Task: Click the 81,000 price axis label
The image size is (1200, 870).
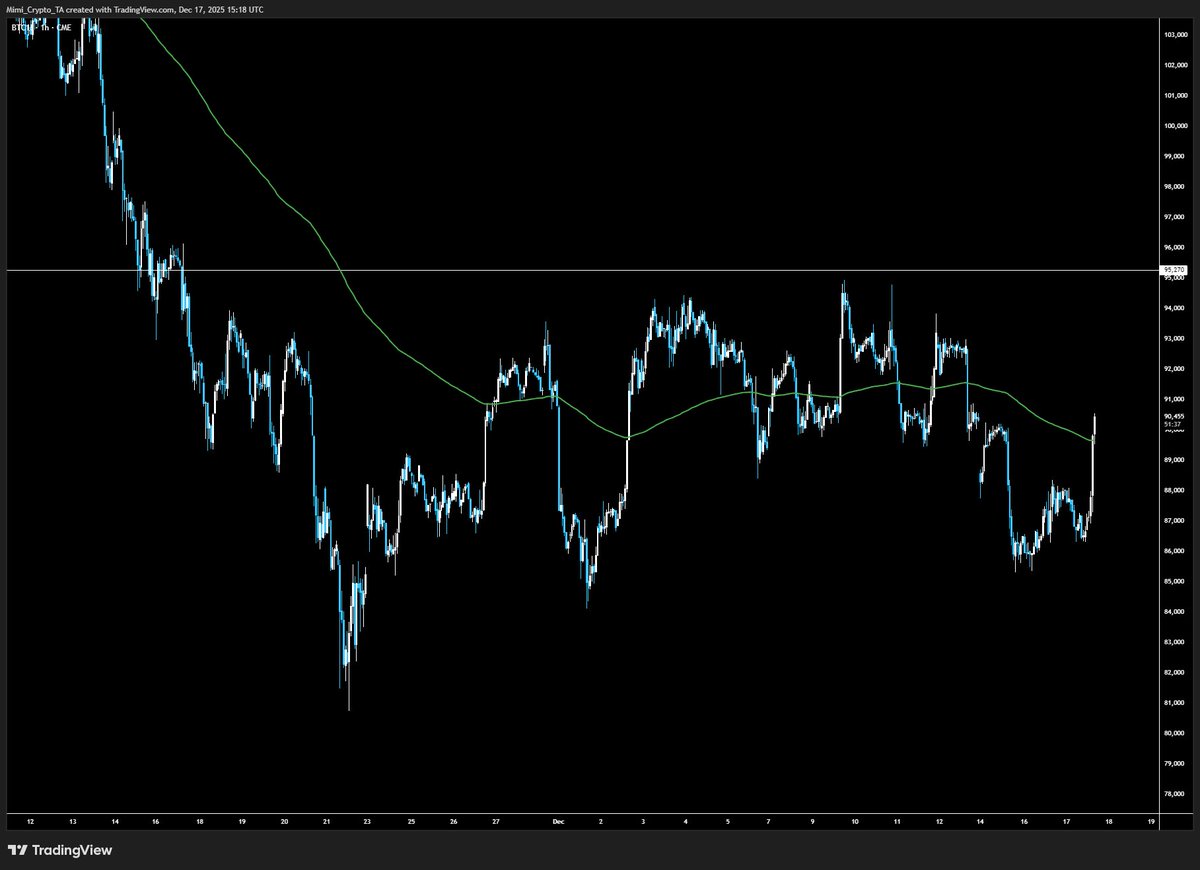Action: (1174, 703)
